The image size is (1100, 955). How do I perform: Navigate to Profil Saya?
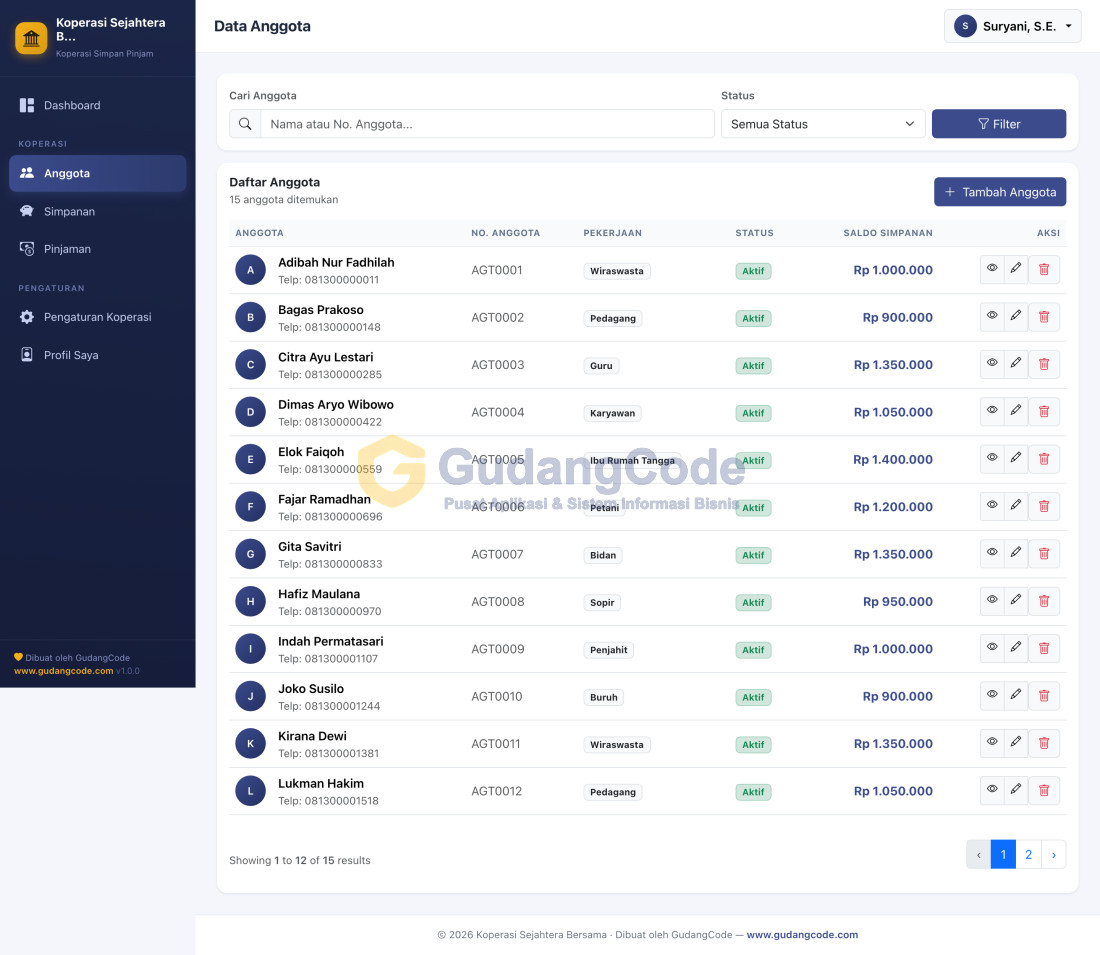coord(98,355)
